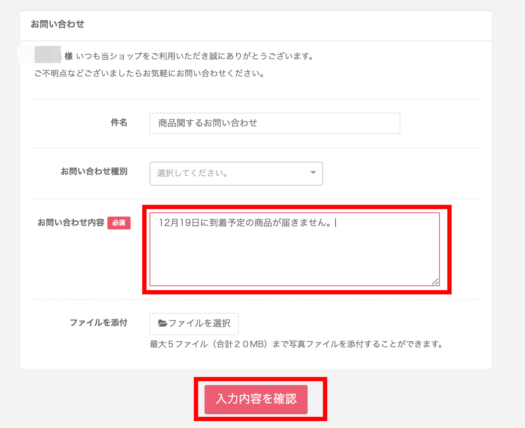The height and width of the screenshot is (428, 525).
Task: Click the red 必須 badge
Action: [x=119, y=223]
